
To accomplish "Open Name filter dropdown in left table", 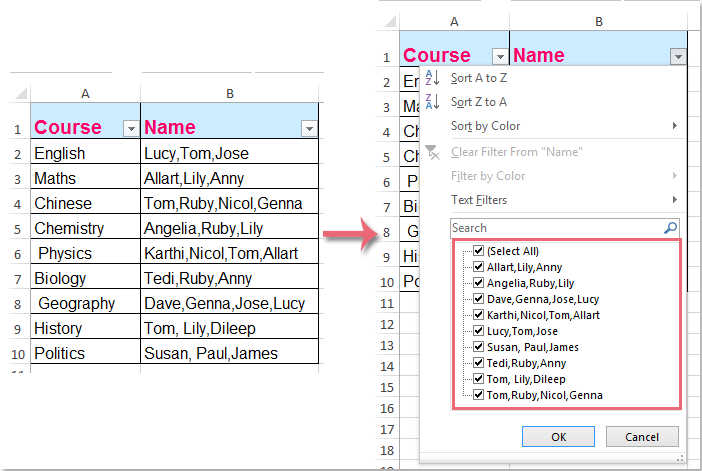I will coord(309,128).
